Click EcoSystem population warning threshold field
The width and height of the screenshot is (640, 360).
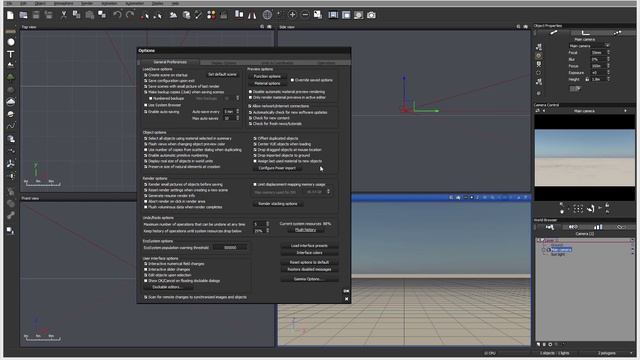(230, 247)
